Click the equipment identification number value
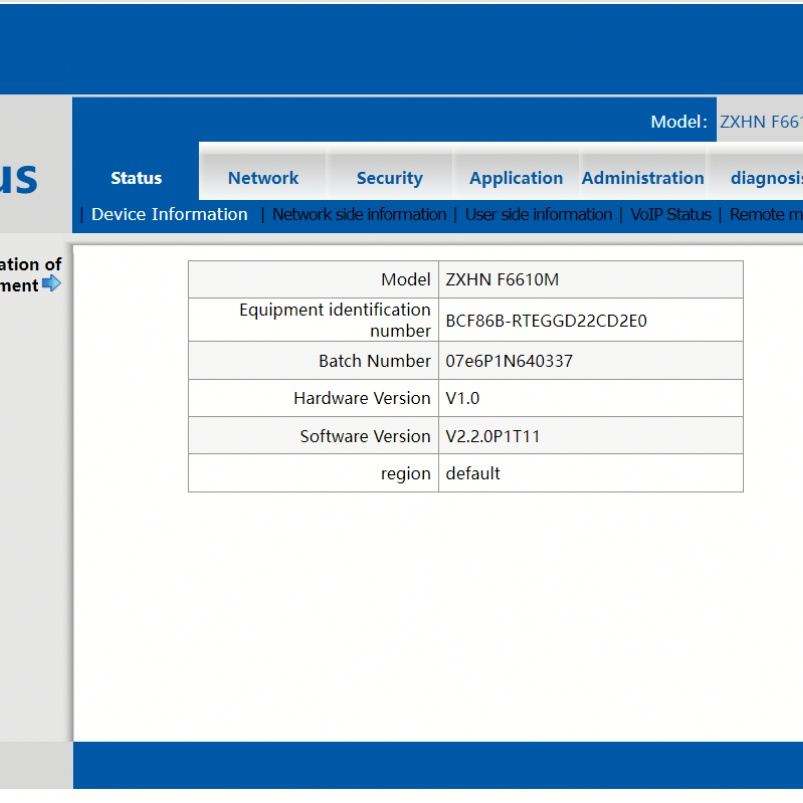Image resolution: width=803 pixels, height=803 pixels. click(546, 321)
